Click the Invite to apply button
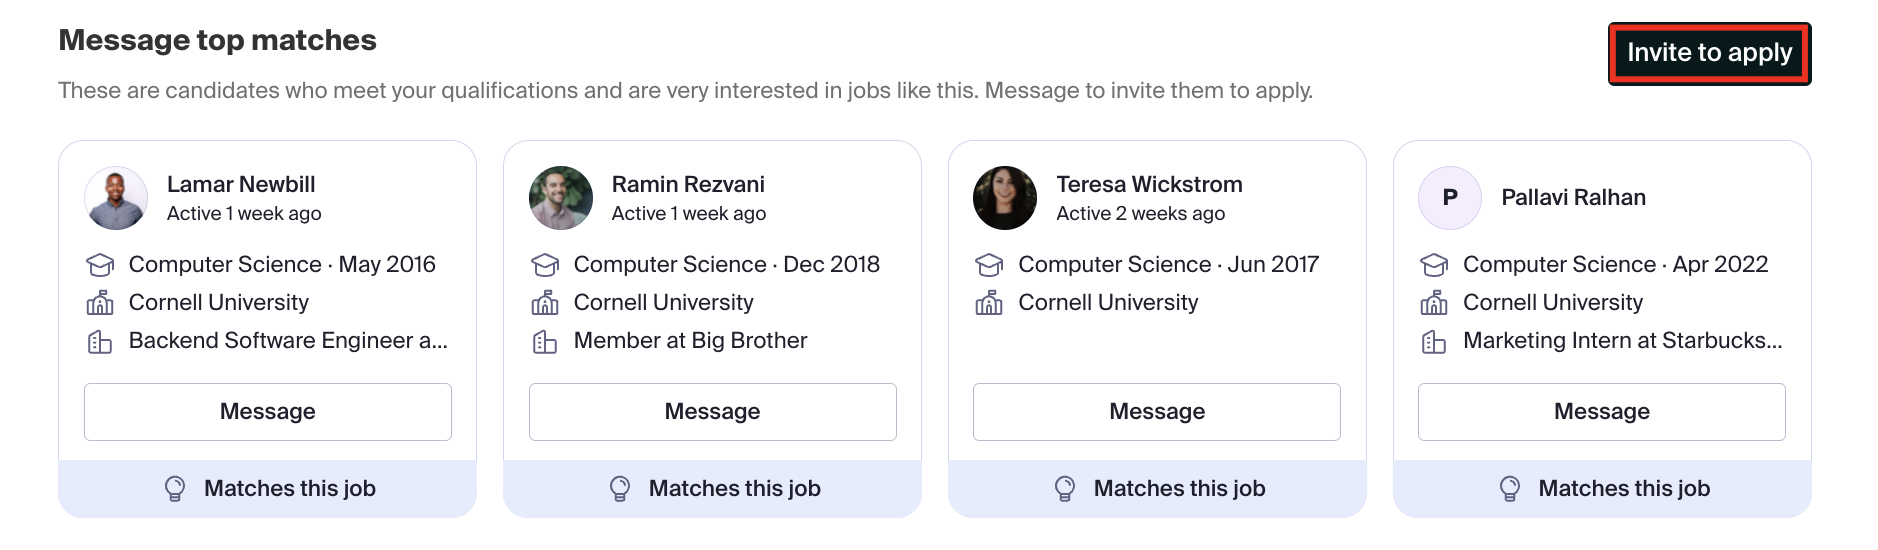The height and width of the screenshot is (550, 1878). tap(1709, 53)
